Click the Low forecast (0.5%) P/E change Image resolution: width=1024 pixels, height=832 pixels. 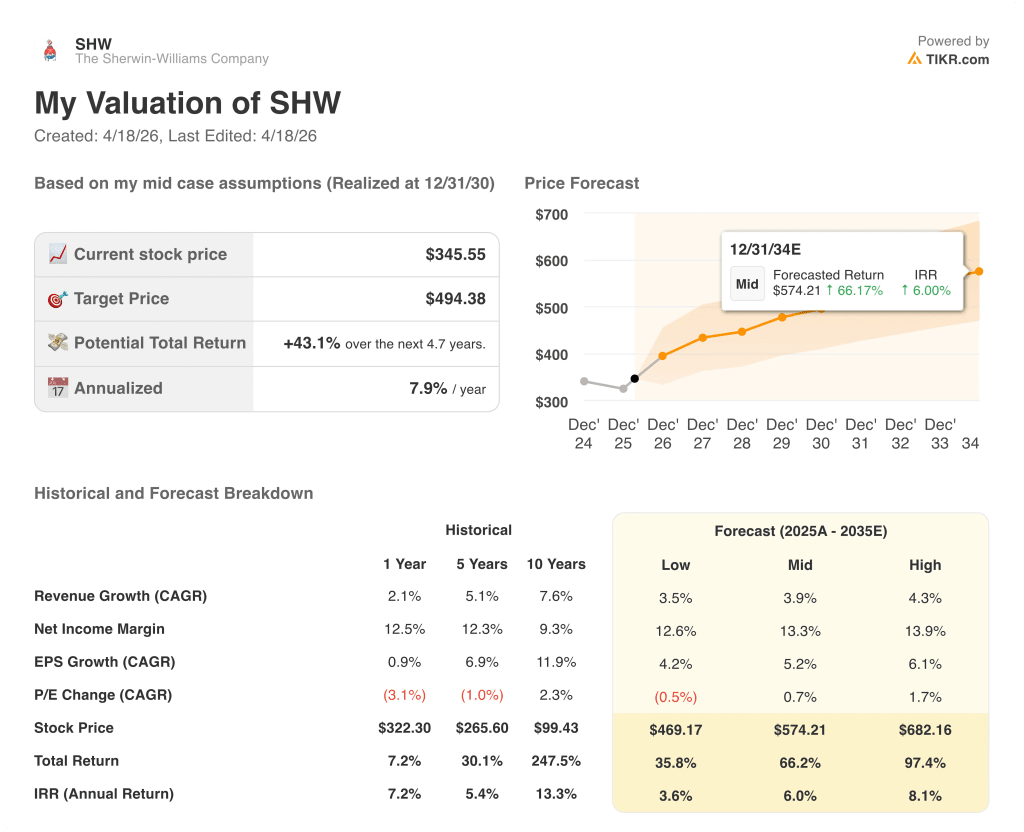click(x=675, y=697)
